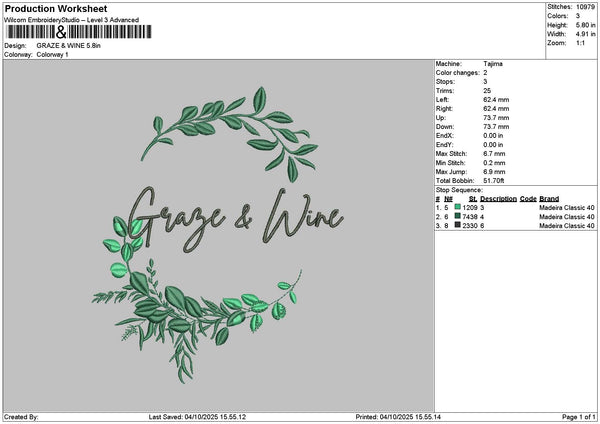Image resolution: width=600 pixels, height=424 pixels.
Task: Click the Total Bobbin value 51.70ft
Action: pyautogui.click(x=493, y=181)
